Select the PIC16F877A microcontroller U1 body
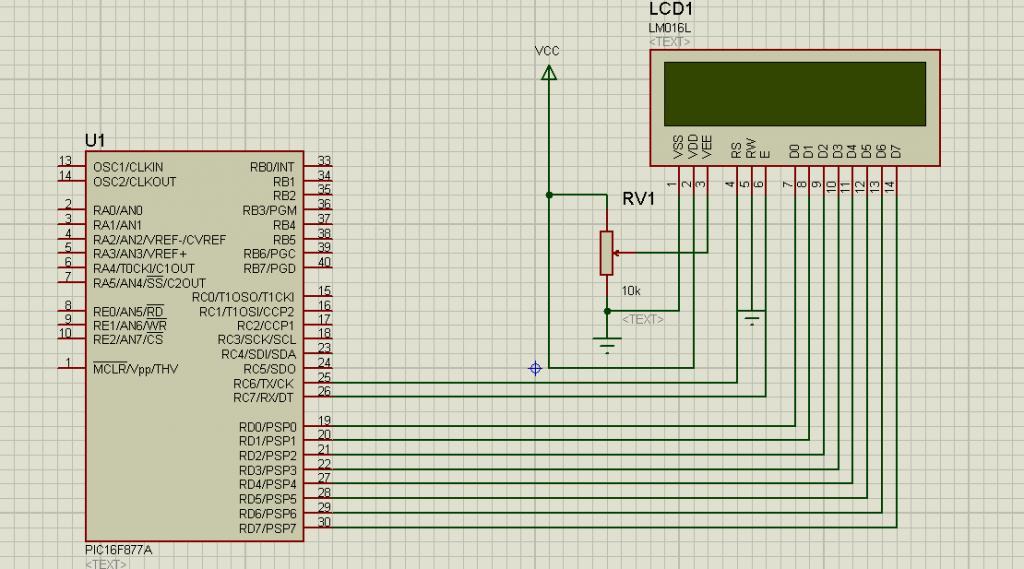 click(x=195, y=346)
